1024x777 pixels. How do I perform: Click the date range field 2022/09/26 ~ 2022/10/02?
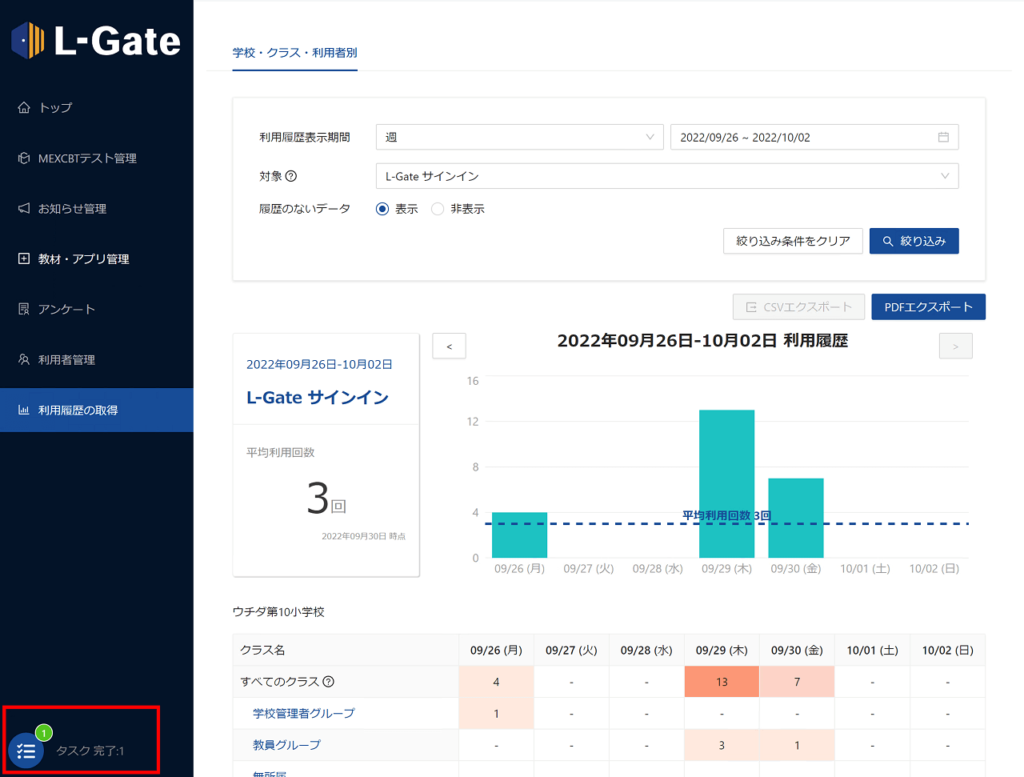[814, 137]
